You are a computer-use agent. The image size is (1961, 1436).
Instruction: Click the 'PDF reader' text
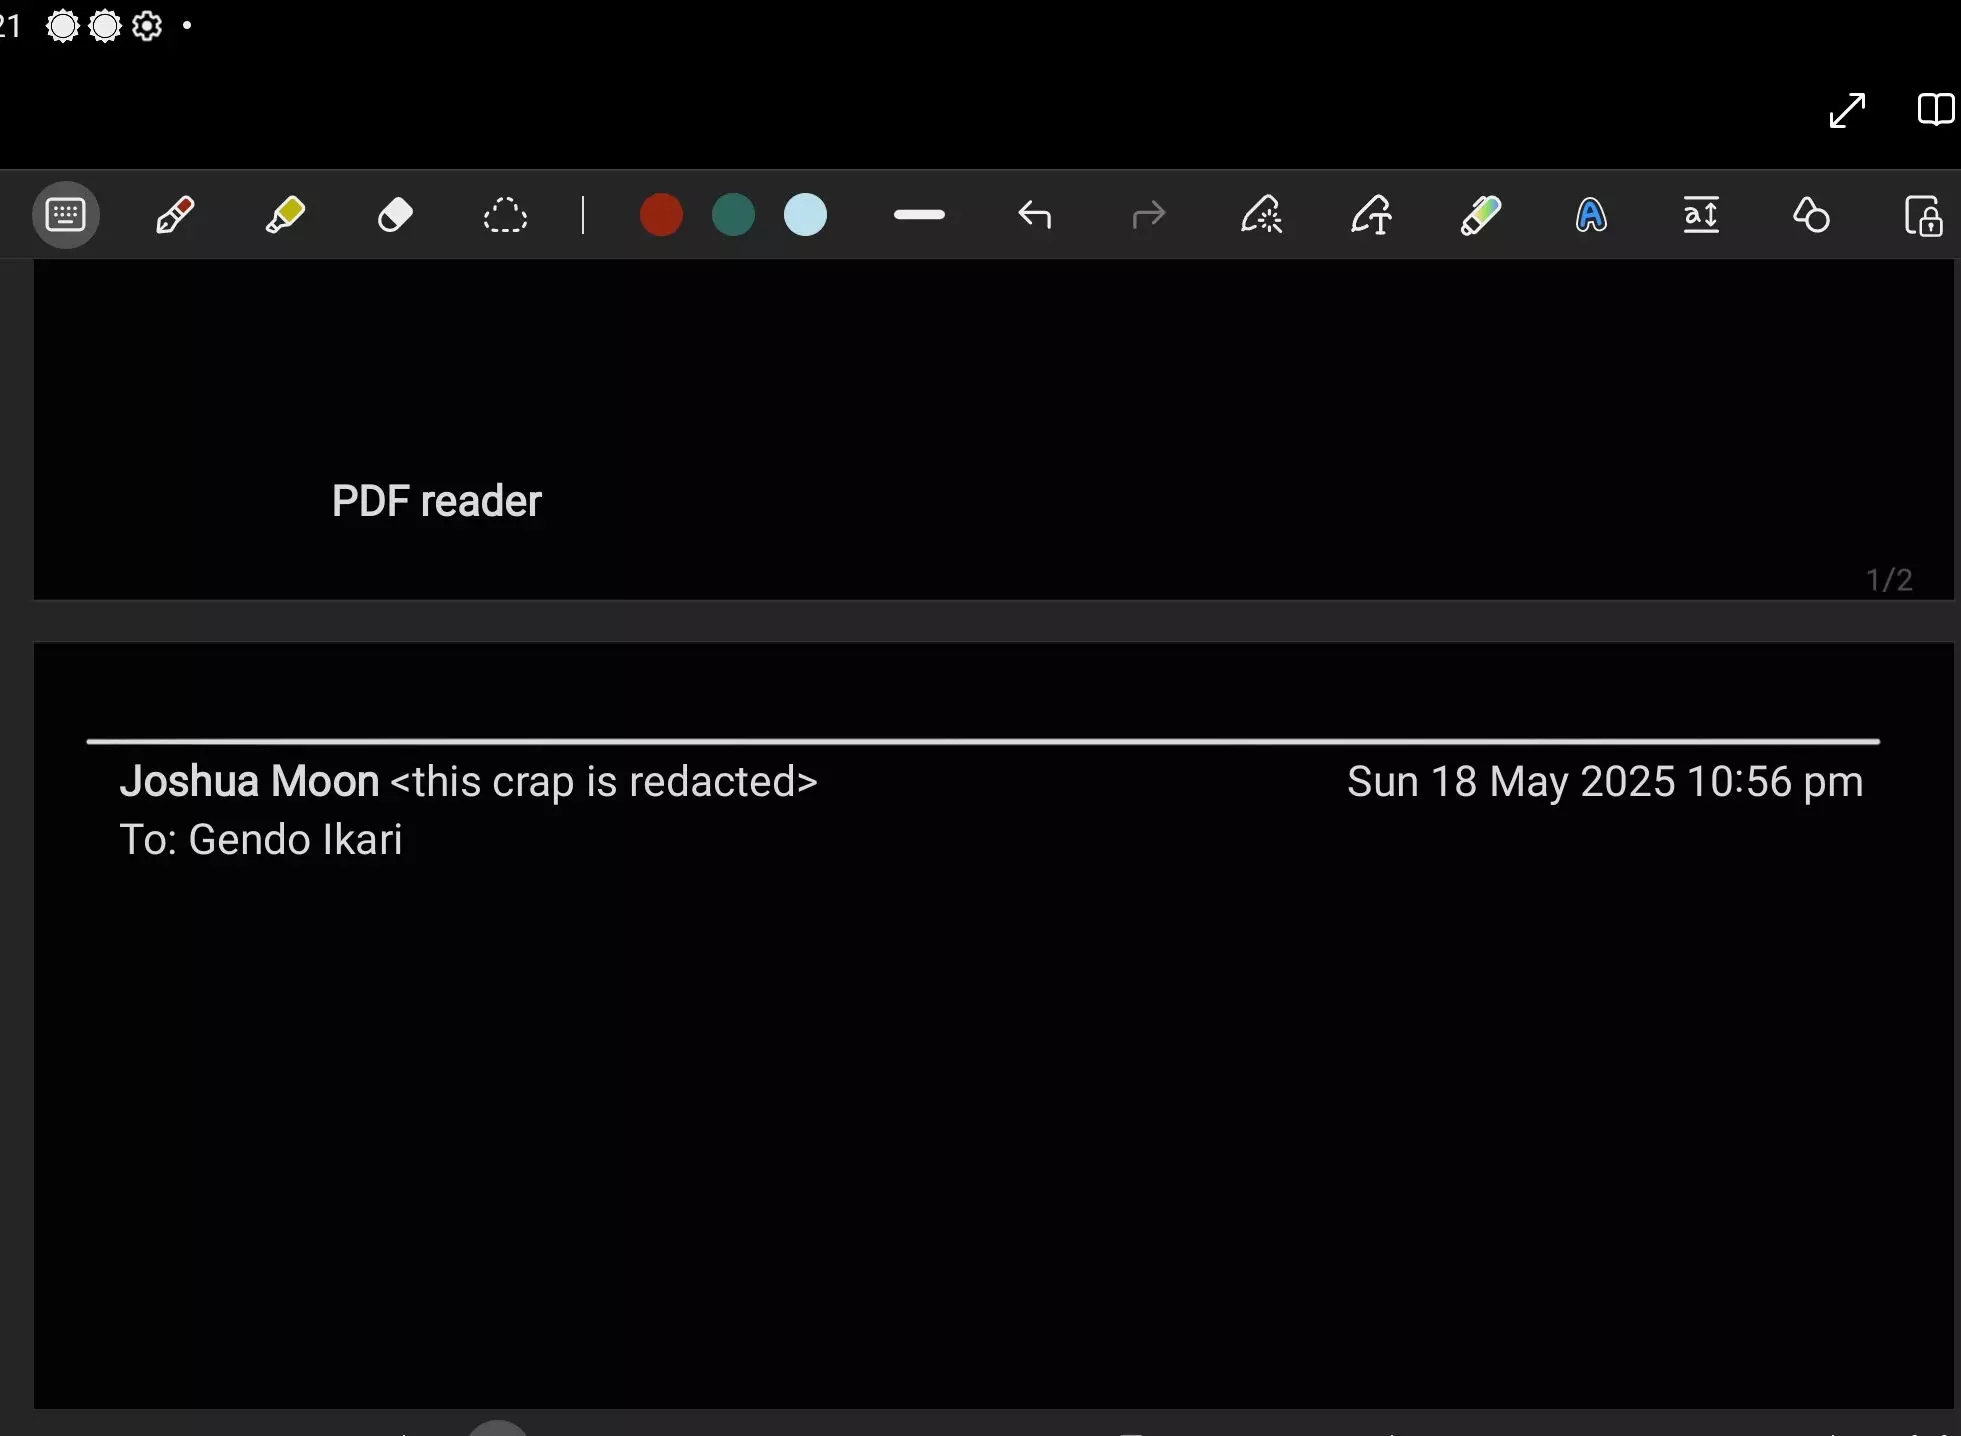[x=436, y=501]
